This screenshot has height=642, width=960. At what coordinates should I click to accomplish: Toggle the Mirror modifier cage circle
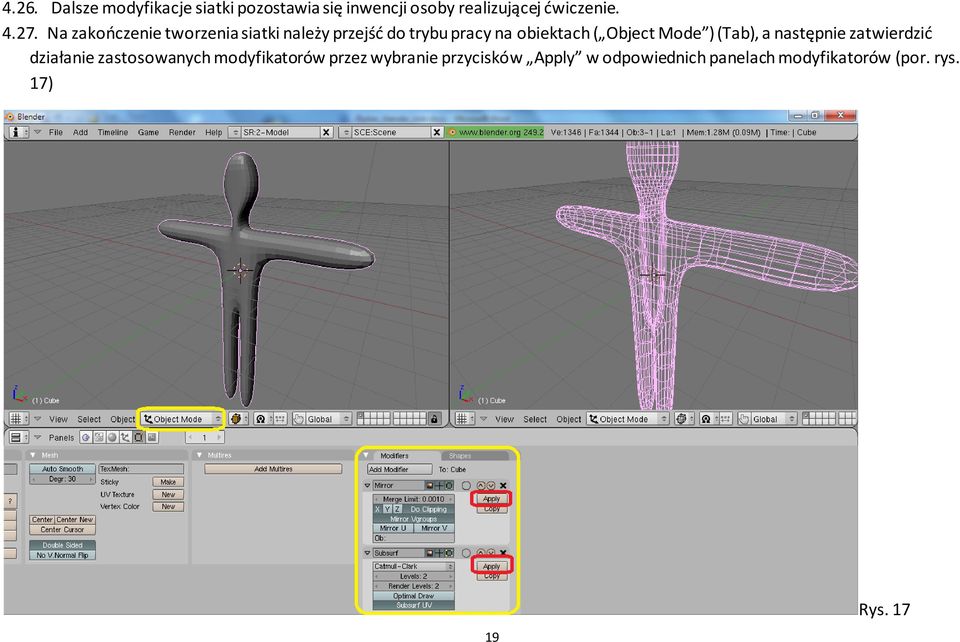click(466, 485)
